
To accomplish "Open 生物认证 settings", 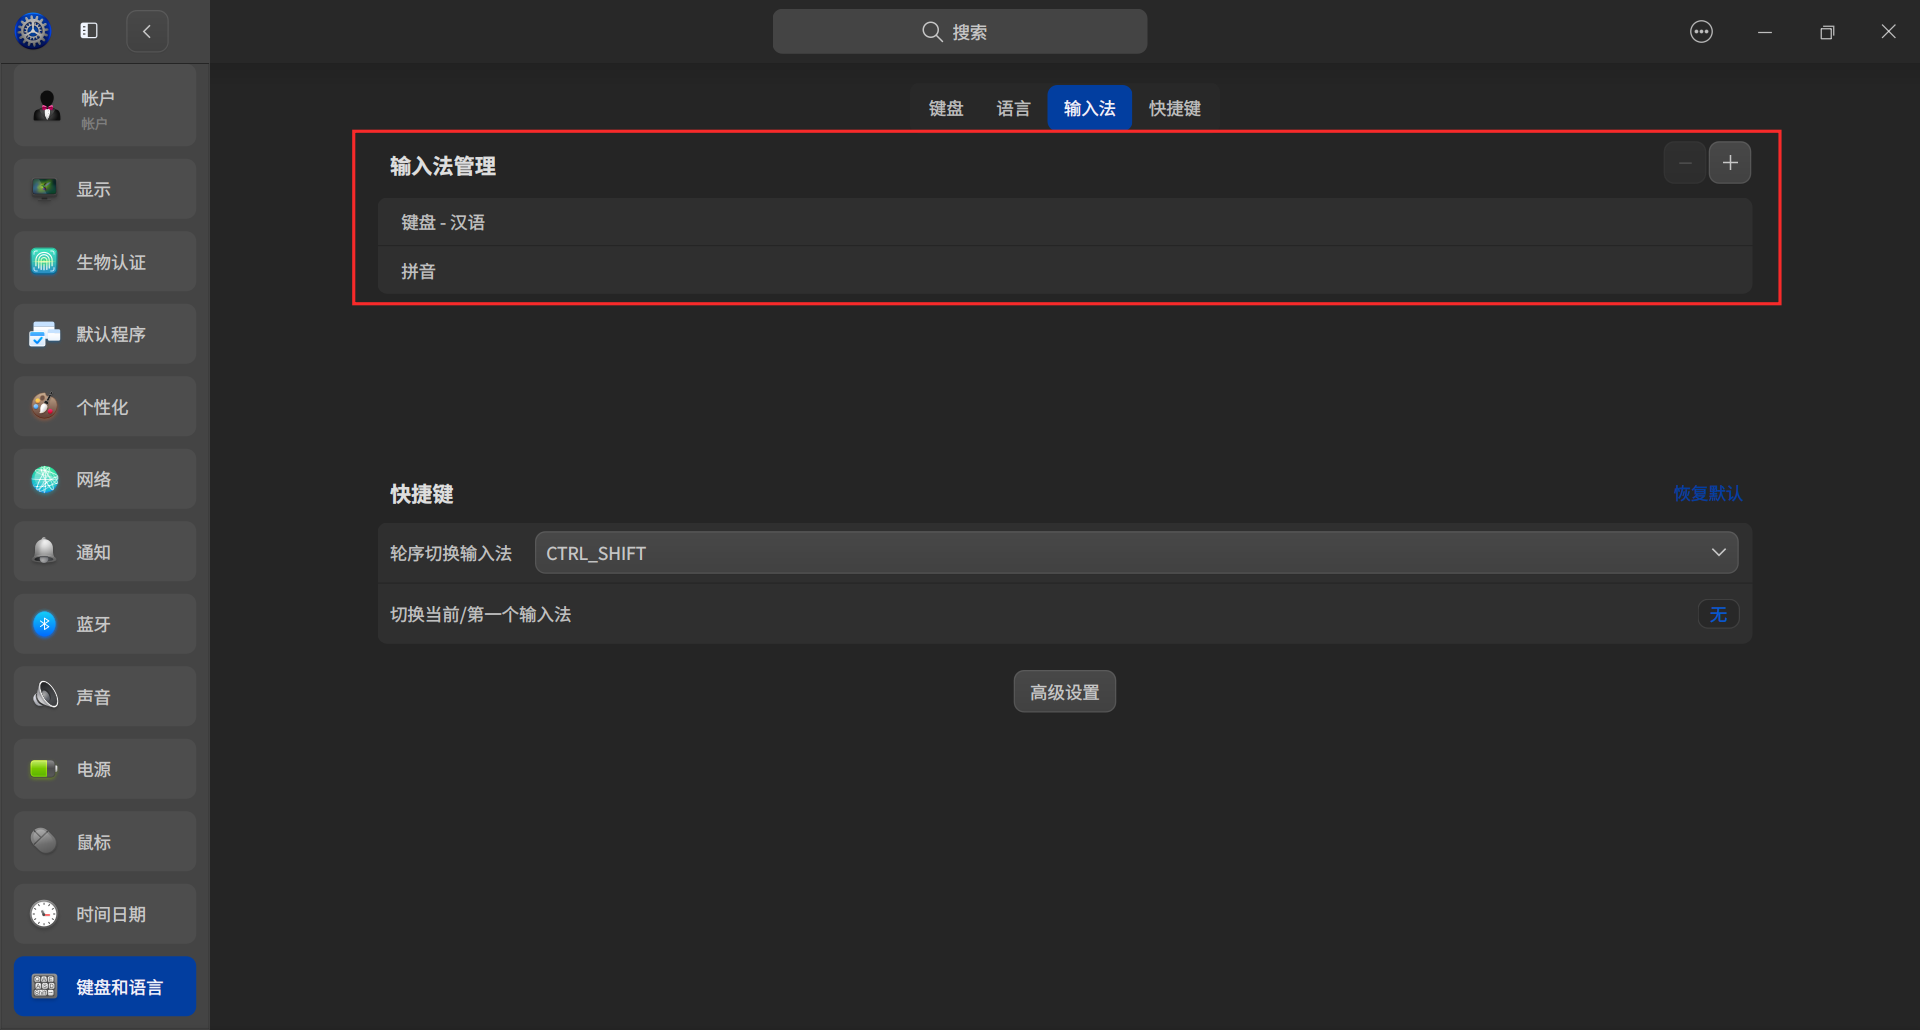I will pos(104,261).
